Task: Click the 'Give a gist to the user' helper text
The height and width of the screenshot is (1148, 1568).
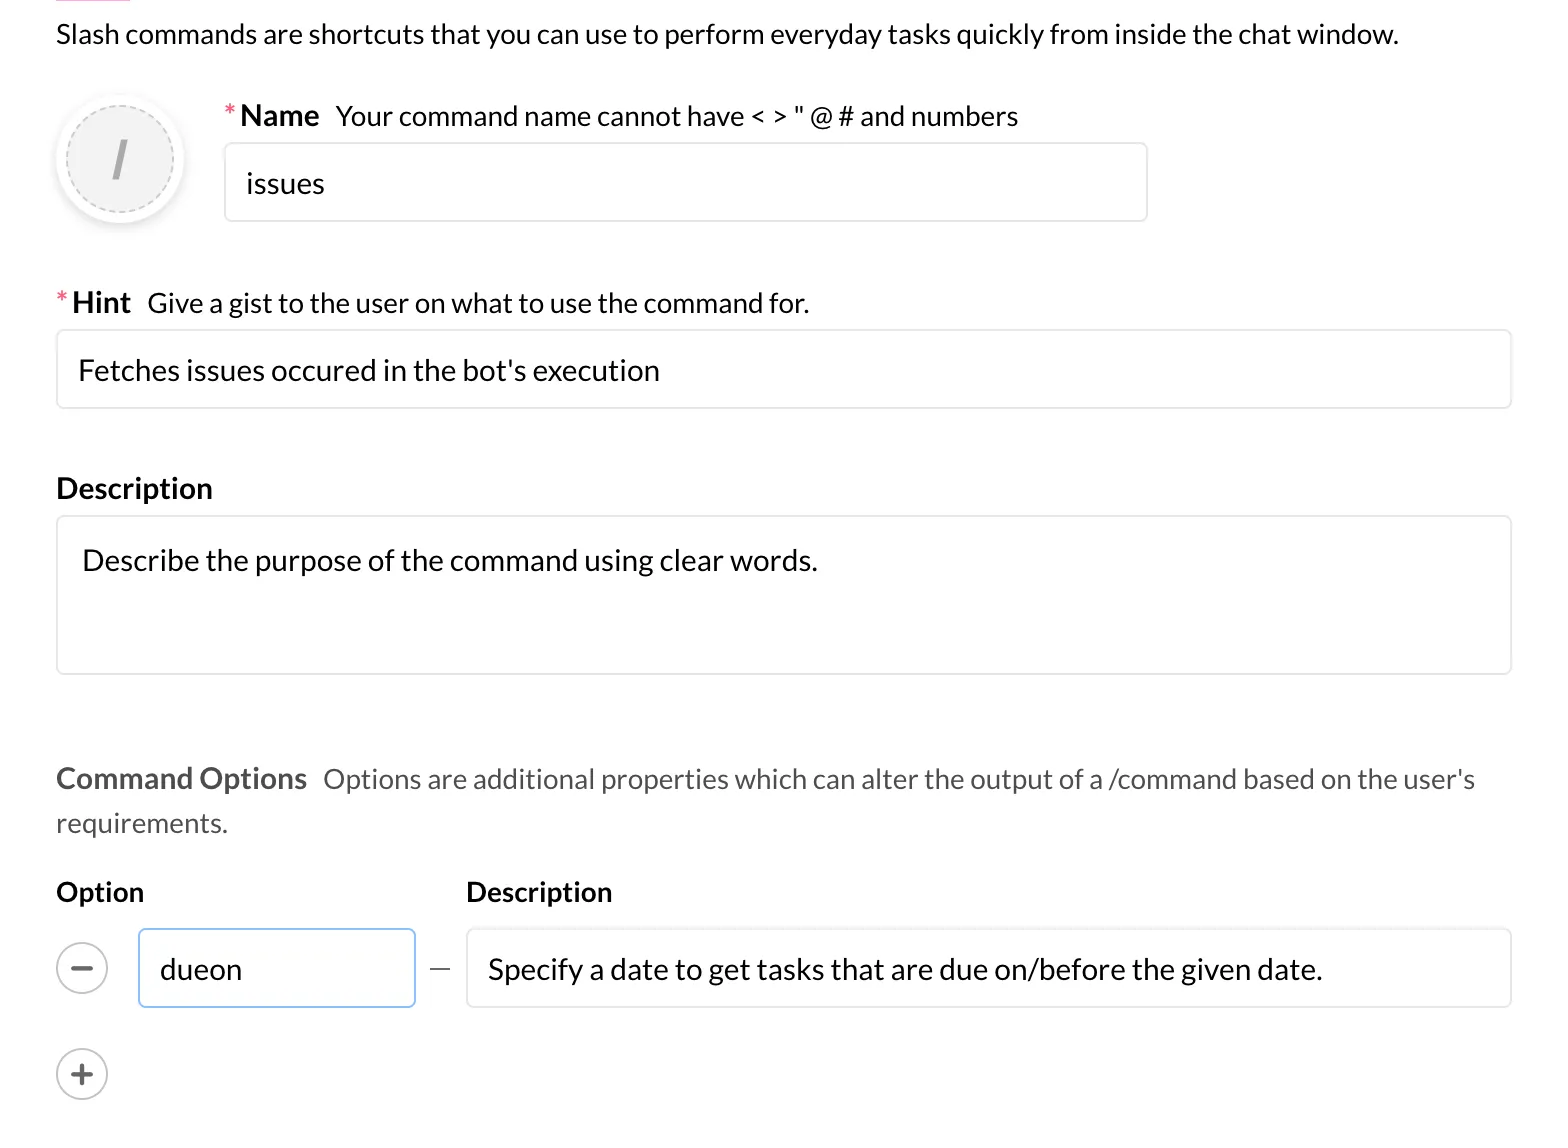Action: (x=478, y=304)
